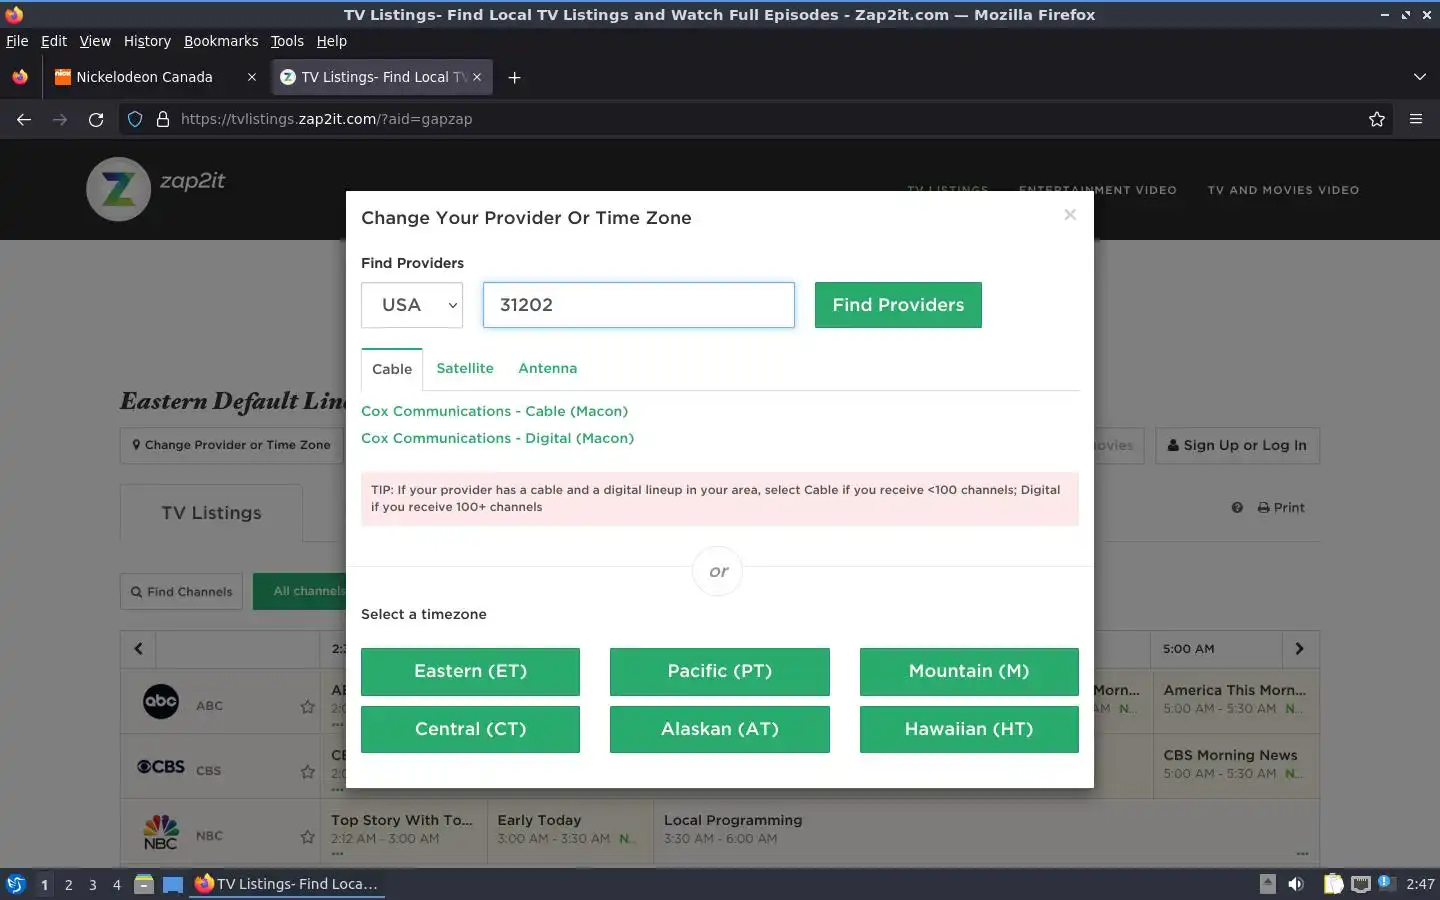Click the Firefox TV Listings taskbar entry
1440x900 pixels.
(x=286, y=884)
